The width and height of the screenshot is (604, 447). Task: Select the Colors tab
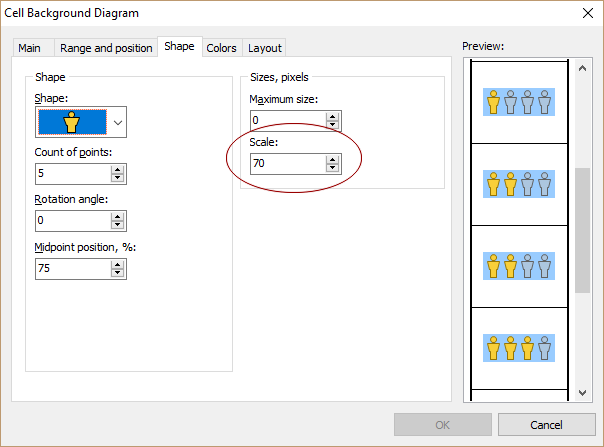[x=221, y=48]
